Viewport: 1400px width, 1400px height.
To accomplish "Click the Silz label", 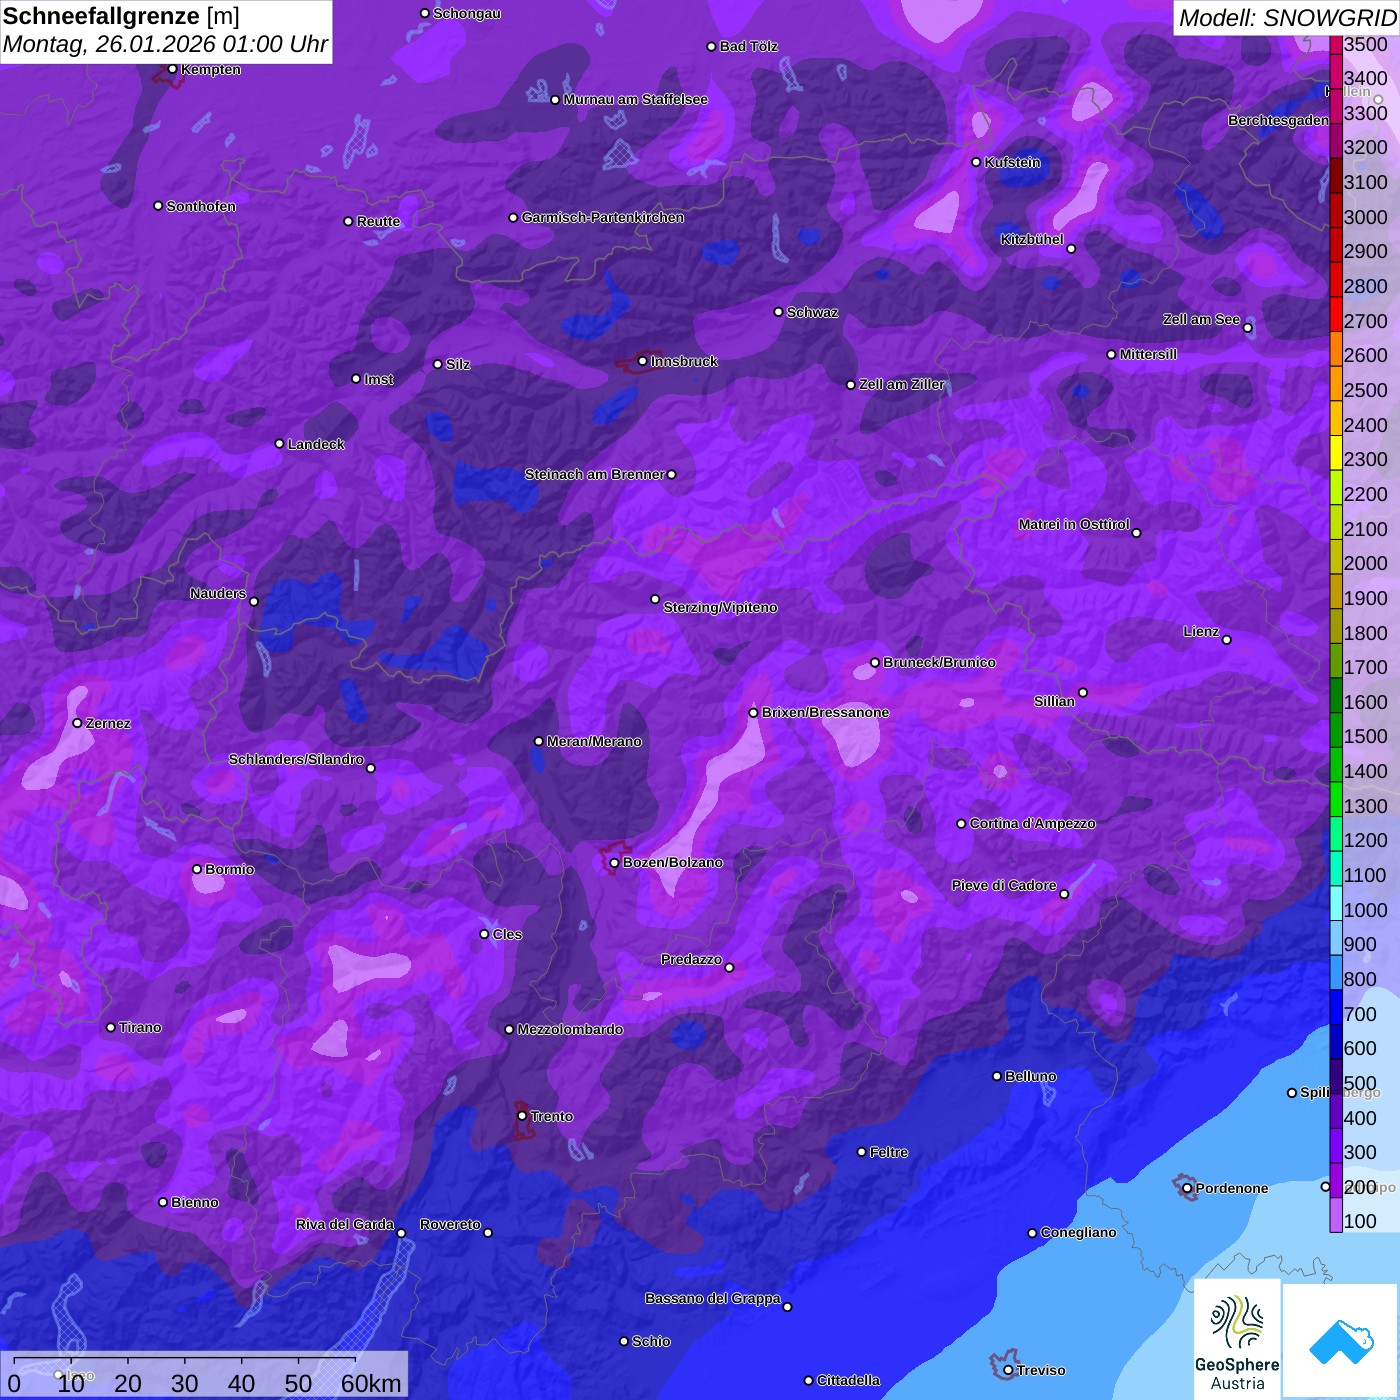I will [458, 364].
